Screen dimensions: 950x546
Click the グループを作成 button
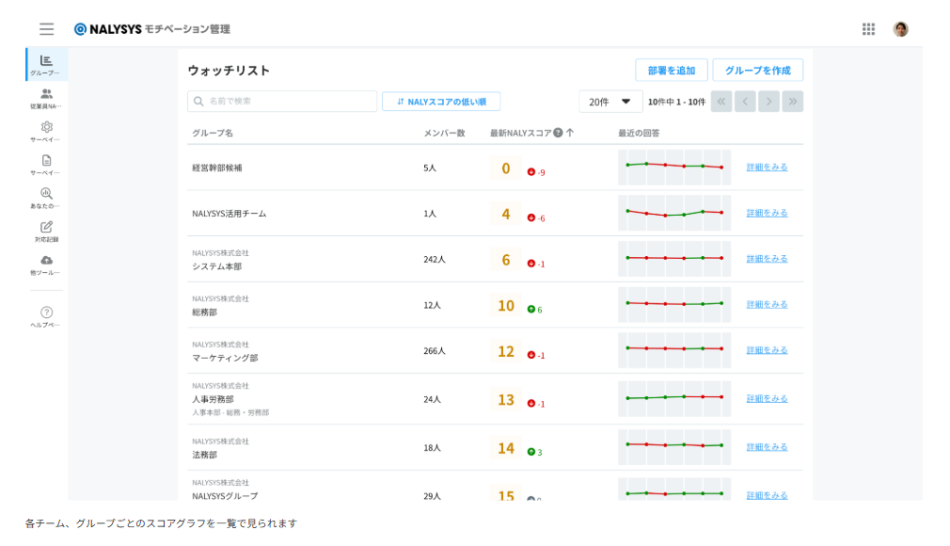pyautogui.click(x=758, y=70)
